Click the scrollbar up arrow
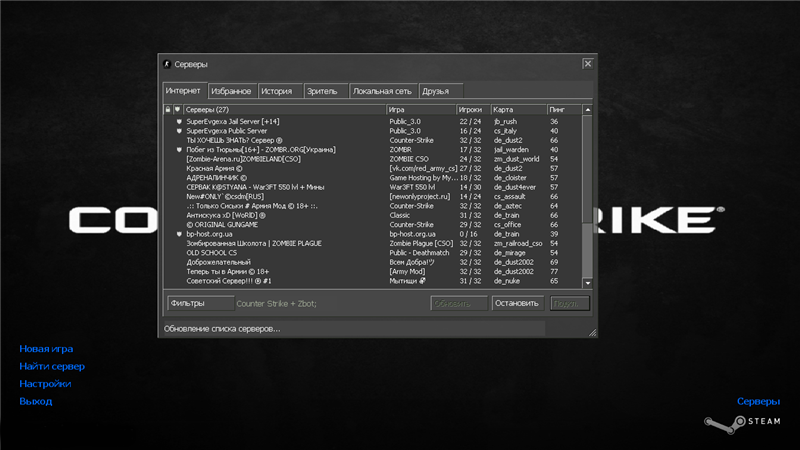The height and width of the screenshot is (450, 800). pyautogui.click(x=588, y=110)
